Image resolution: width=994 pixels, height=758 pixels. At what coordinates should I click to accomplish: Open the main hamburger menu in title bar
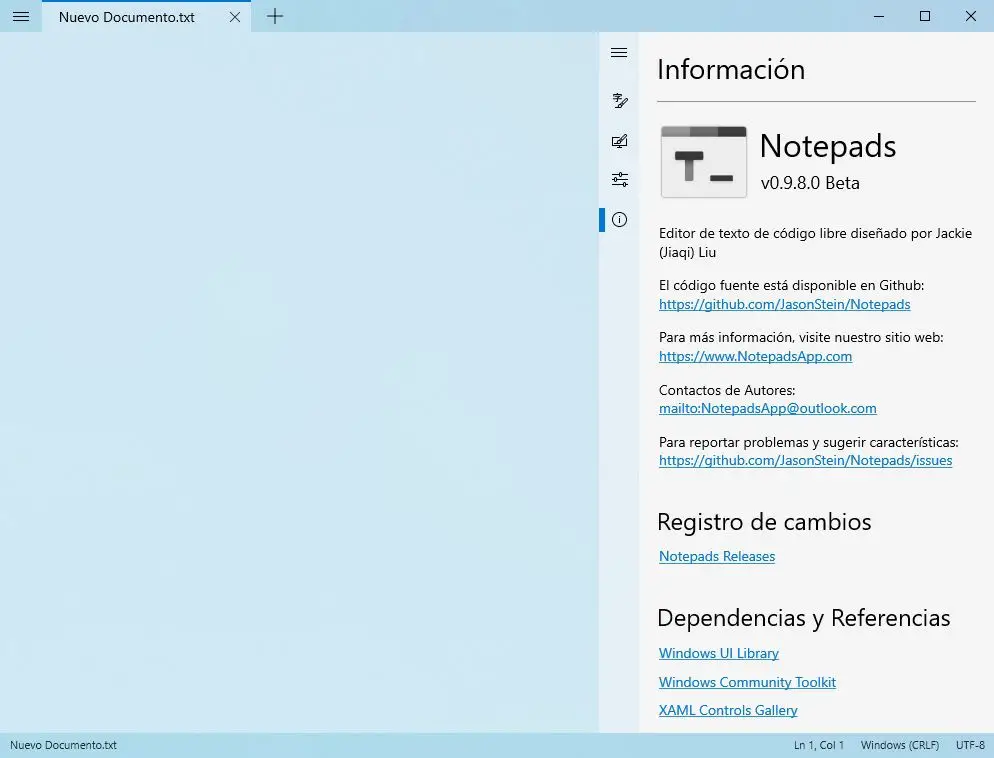[x=21, y=16]
